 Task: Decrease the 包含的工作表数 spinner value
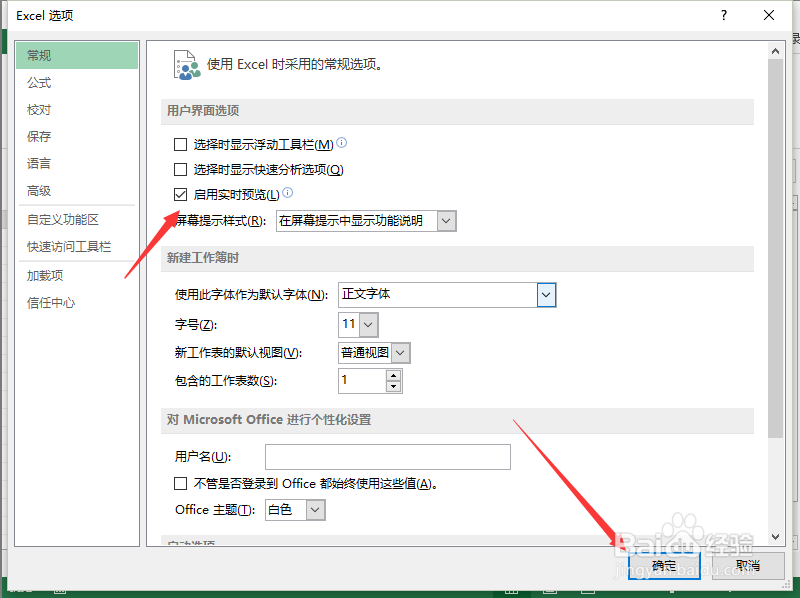[x=393, y=387]
